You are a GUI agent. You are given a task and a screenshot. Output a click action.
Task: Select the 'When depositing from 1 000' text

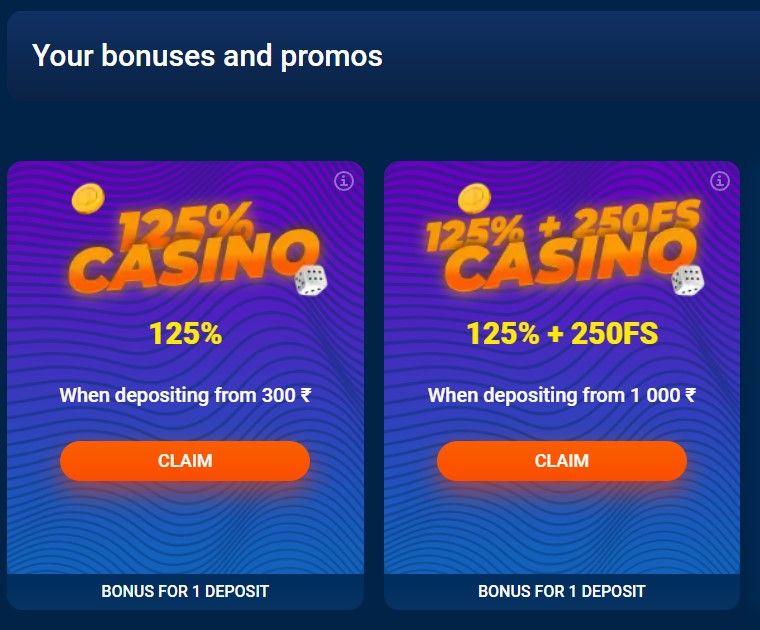(x=554, y=395)
